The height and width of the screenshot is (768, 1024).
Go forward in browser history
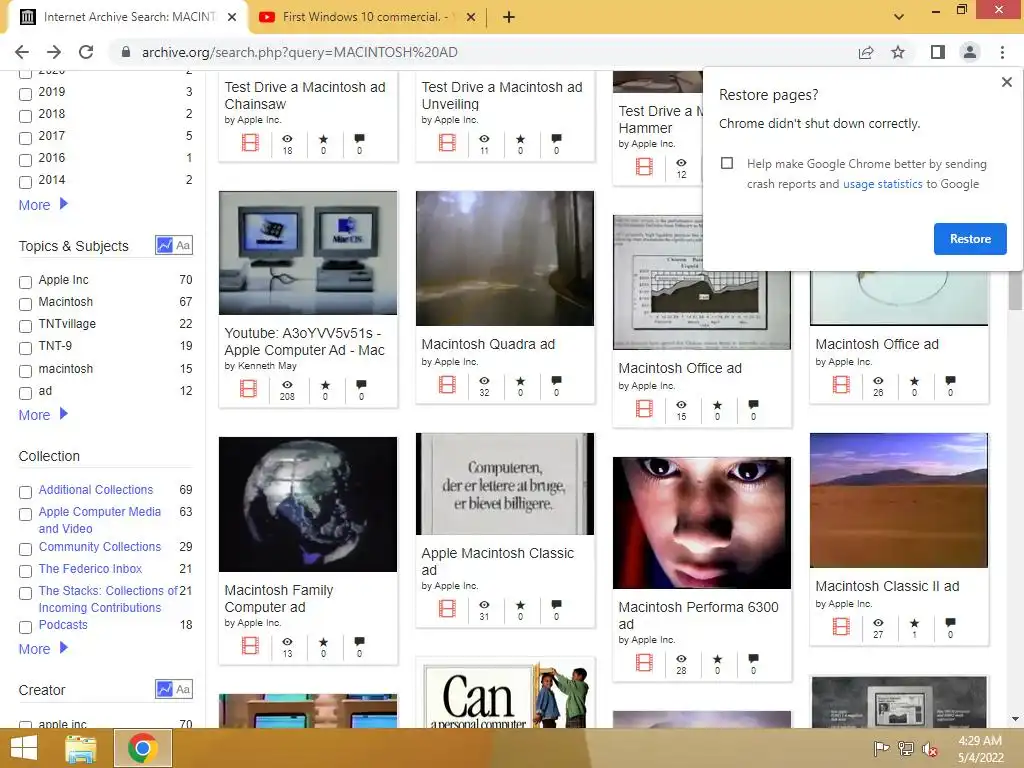tap(54, 52)
